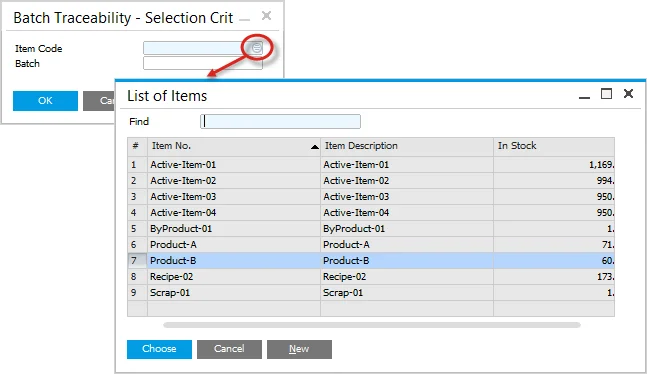
Task: Click Active-Item-02 in Item Description column
Action: 407,181
